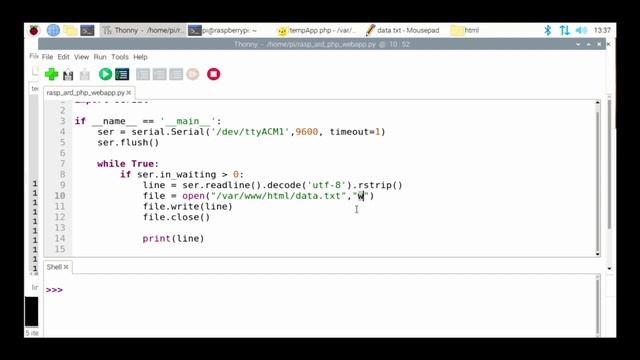Viewport: 640px width, 360px height.
Task: Click the line with ser.flush()
Action: tap(128, 142)
